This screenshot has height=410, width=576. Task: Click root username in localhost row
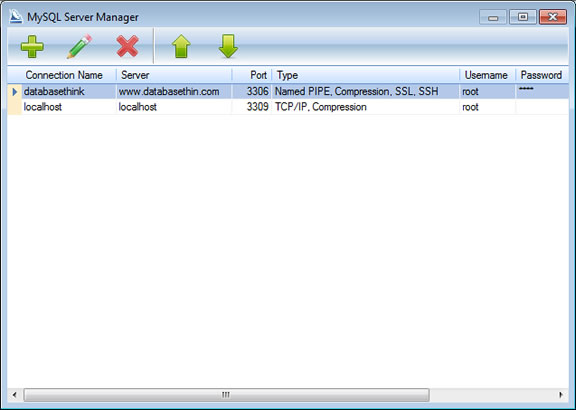(487, 107)
